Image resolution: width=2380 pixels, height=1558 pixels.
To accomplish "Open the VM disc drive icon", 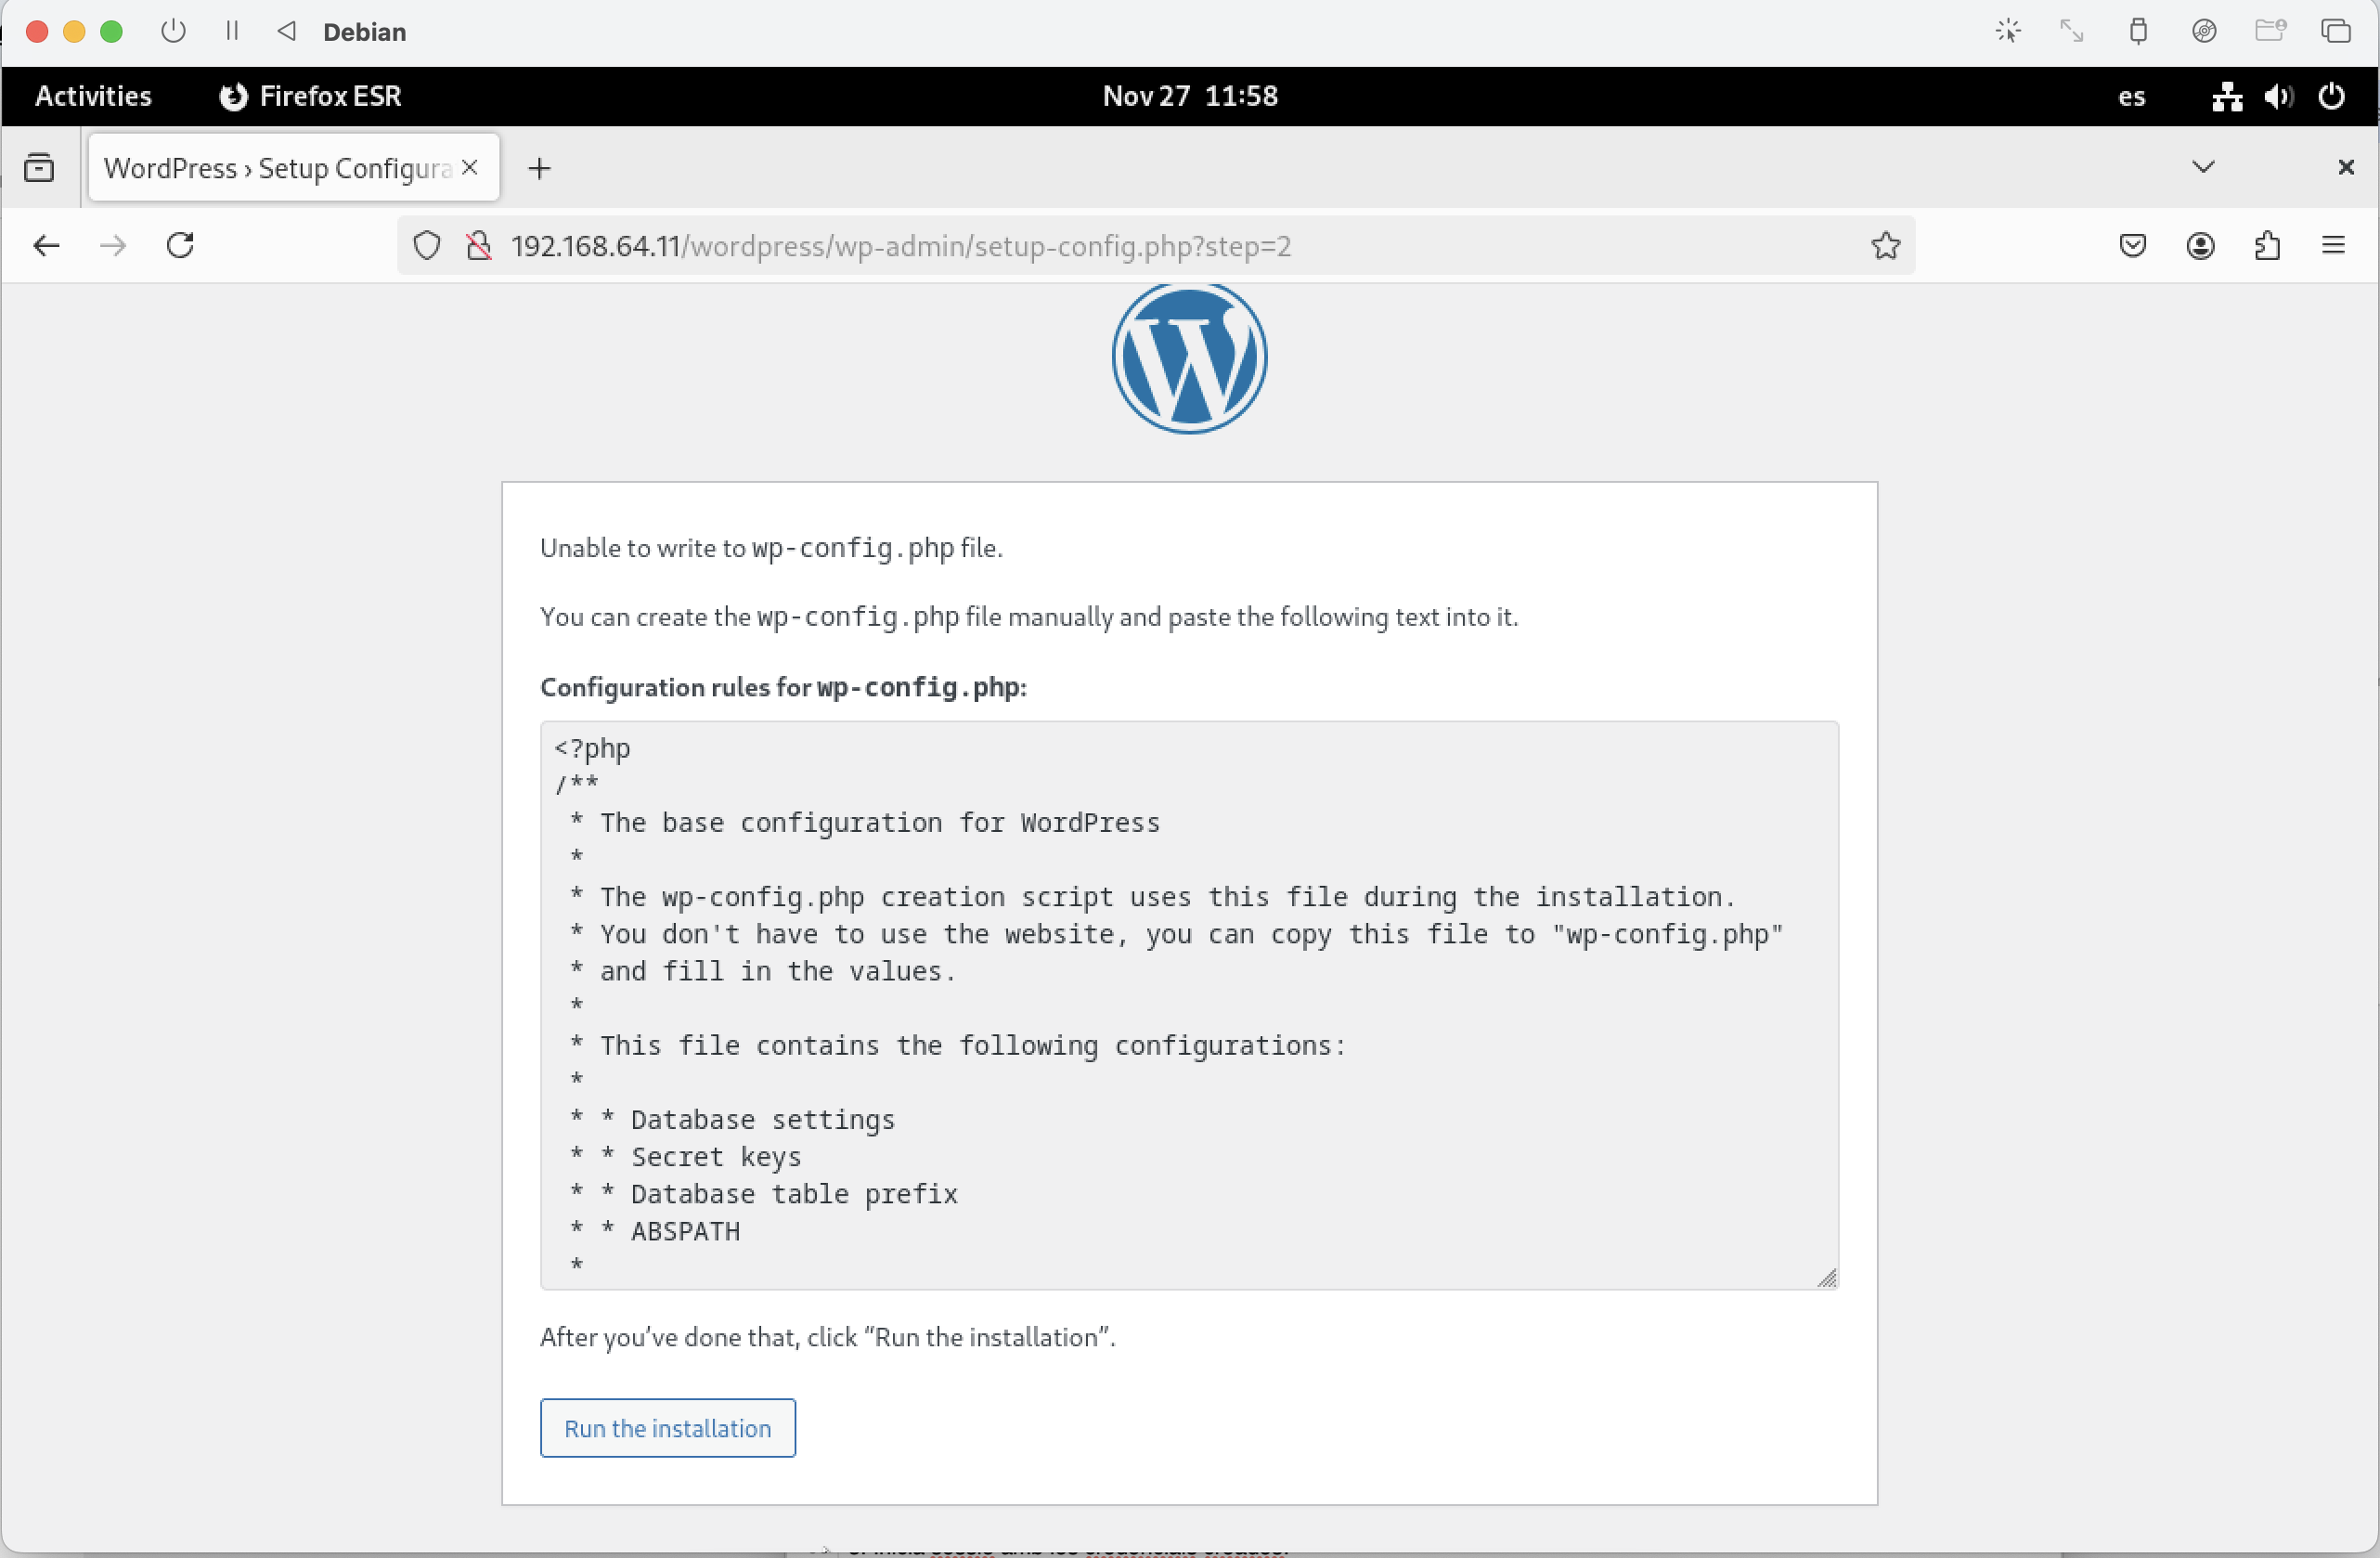I will pos(2204,31).
